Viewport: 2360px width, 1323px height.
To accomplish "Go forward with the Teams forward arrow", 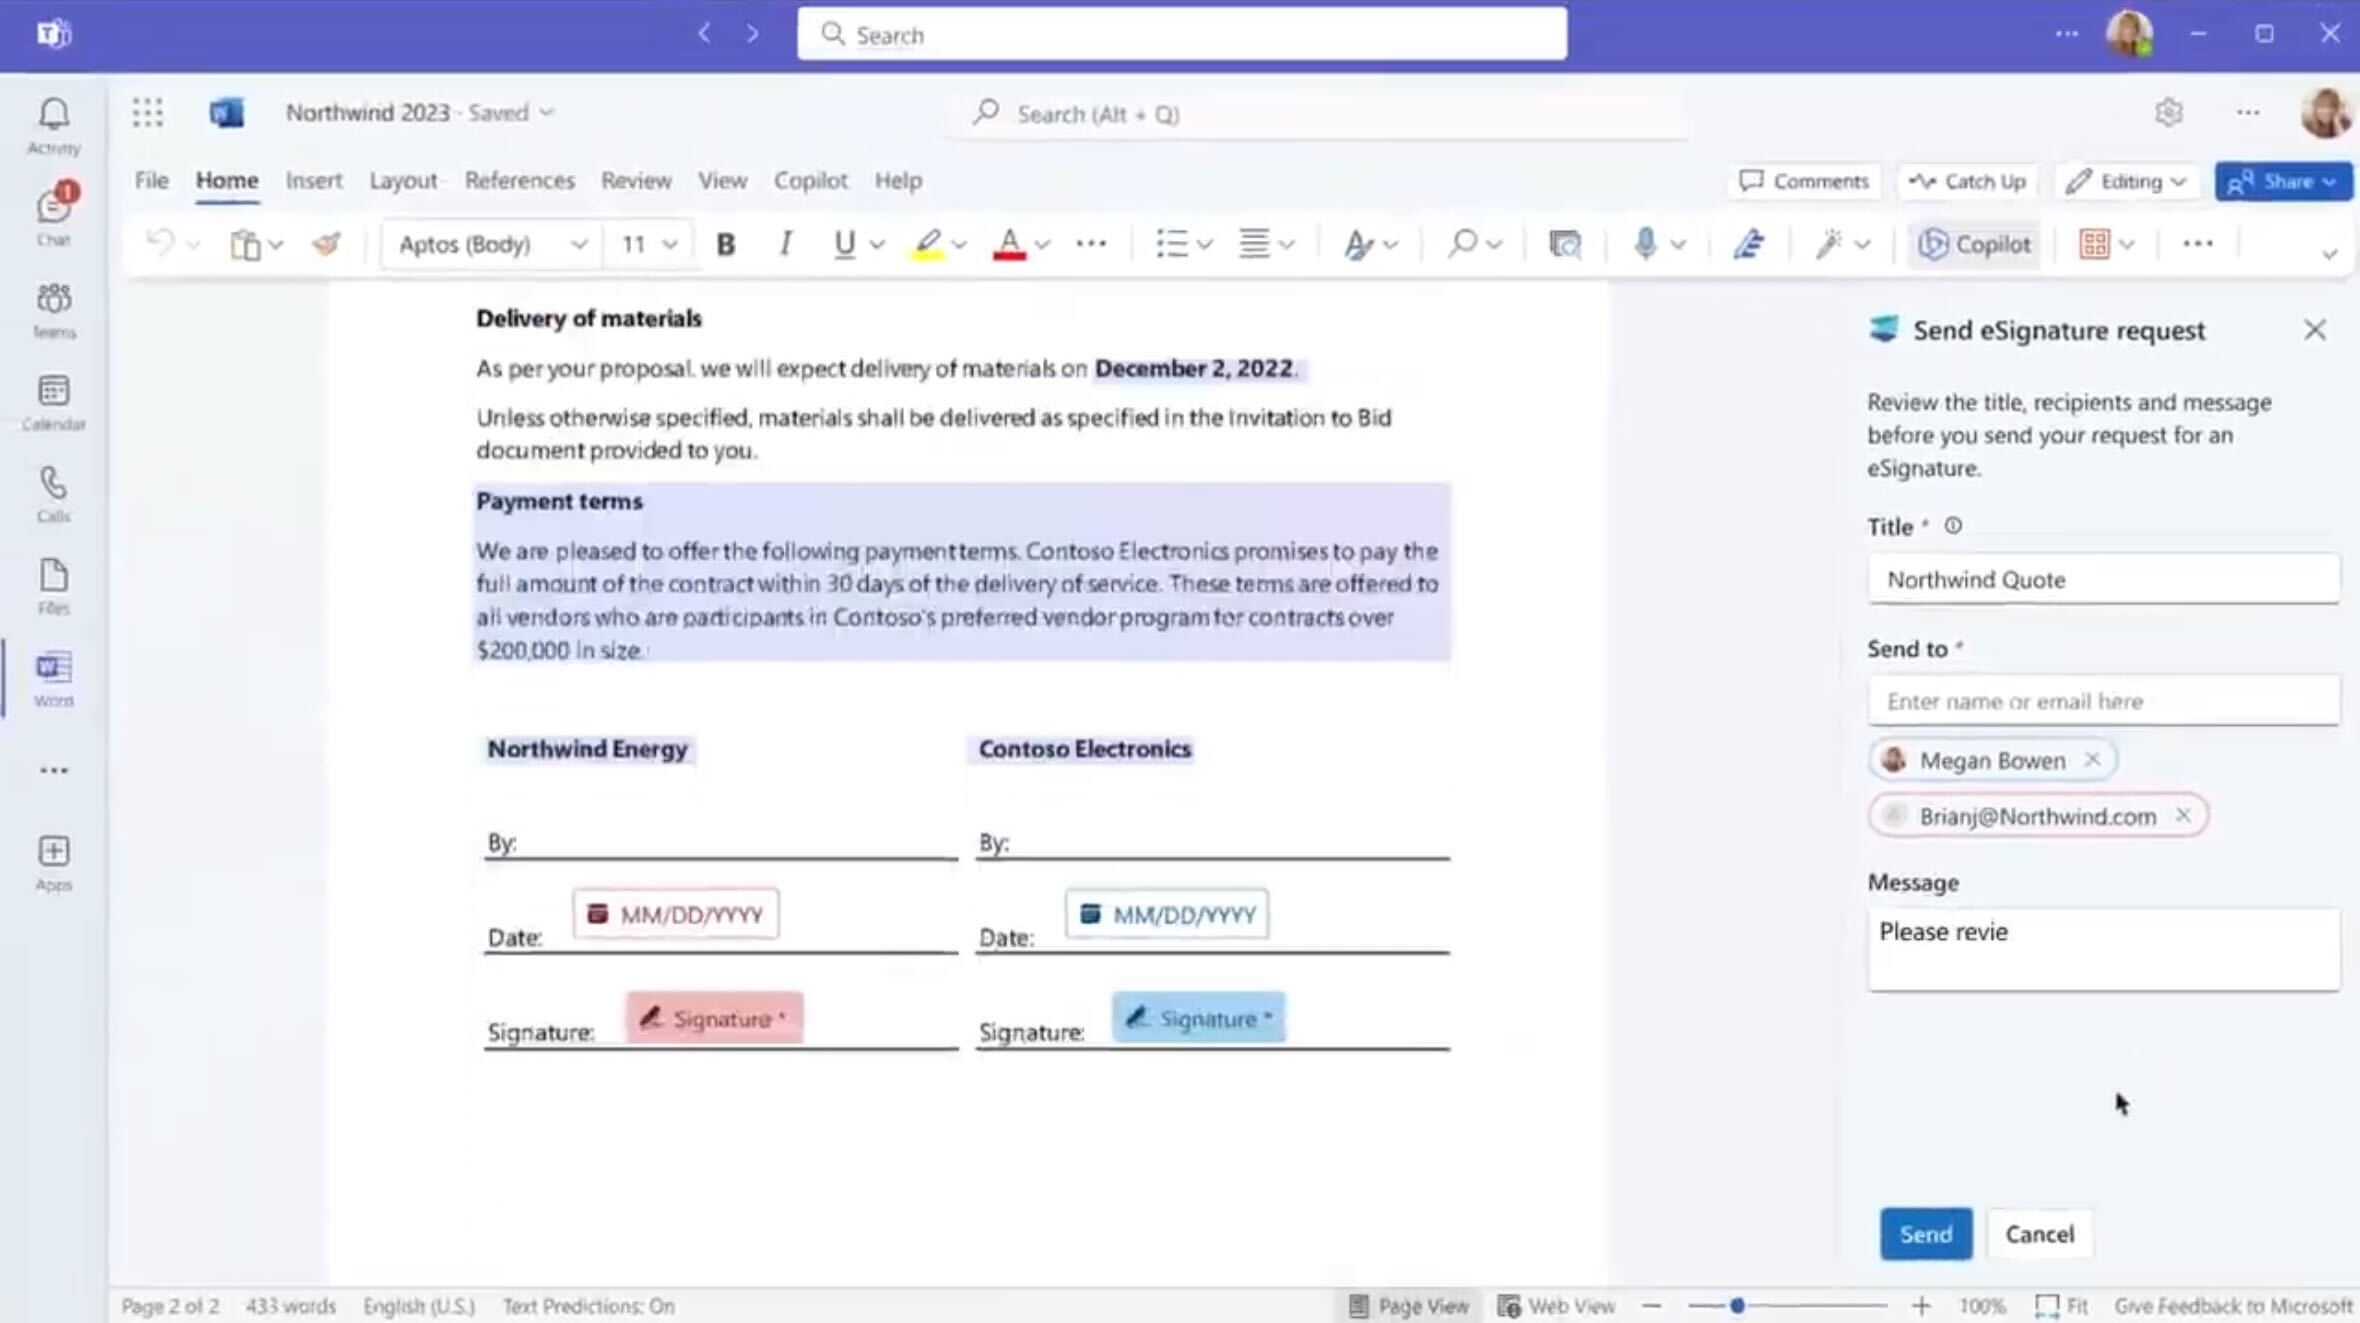I will point(753,33).
